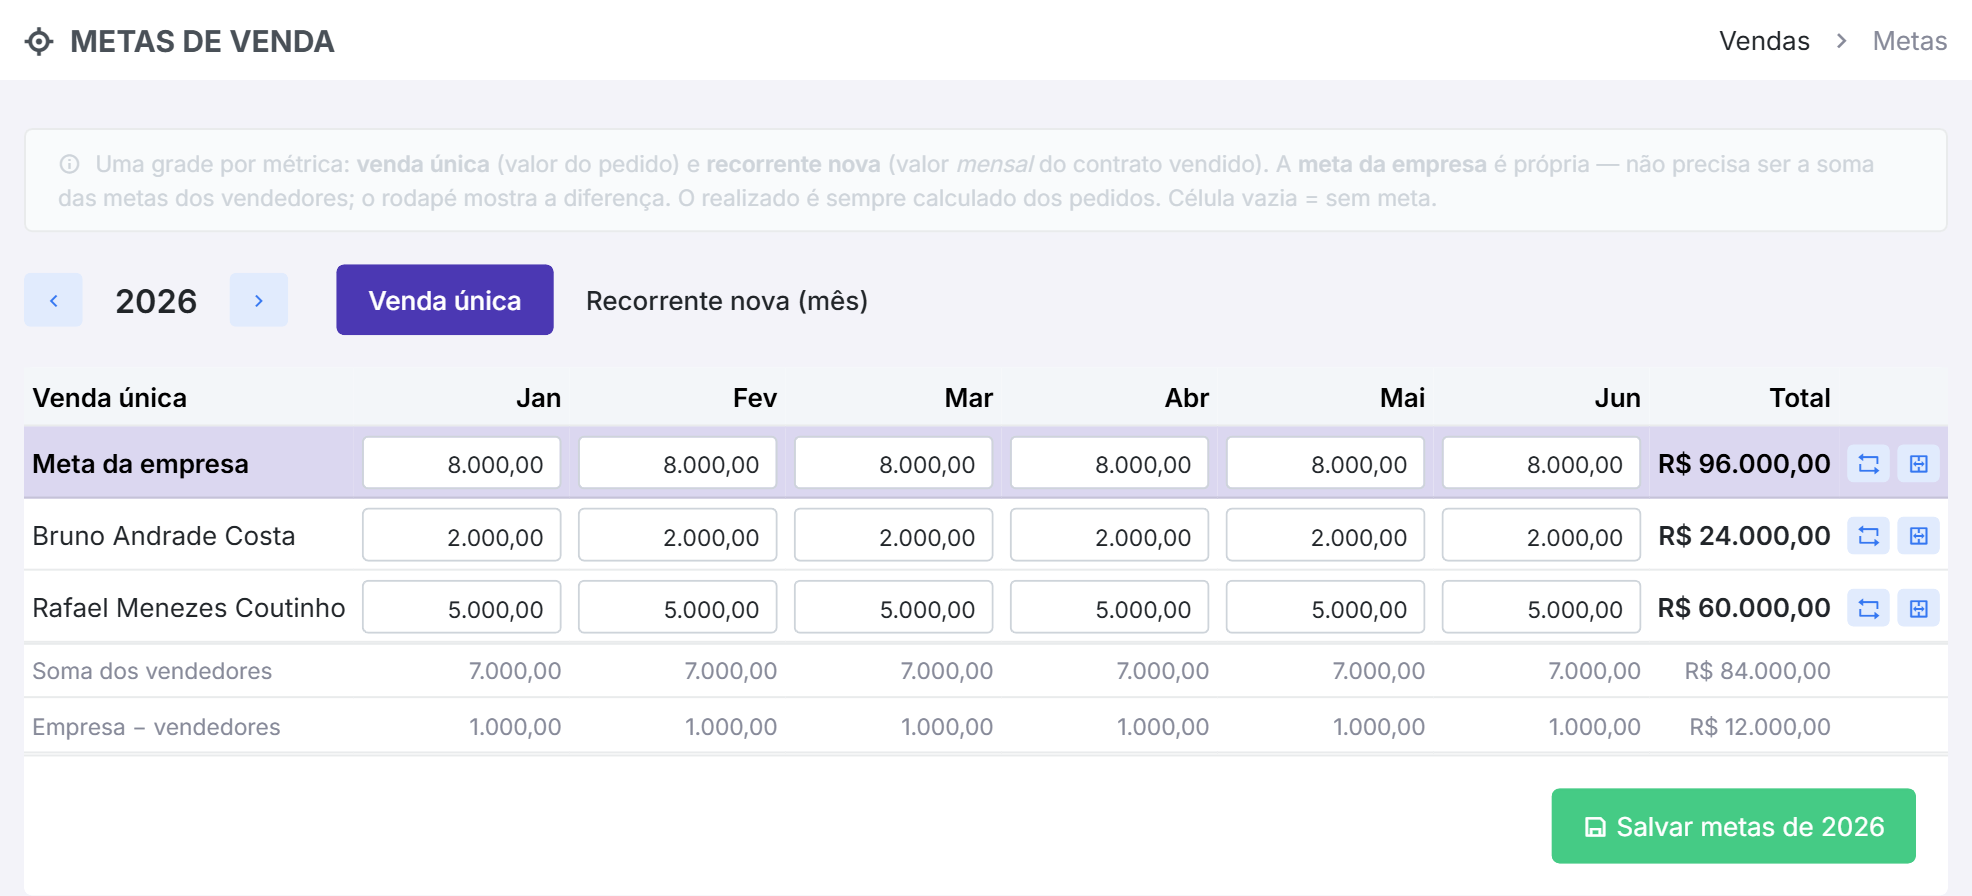Click Meta da empresa Mar input field
The width and height of the screenshot is (1972, 896).
tap(894, 463)
